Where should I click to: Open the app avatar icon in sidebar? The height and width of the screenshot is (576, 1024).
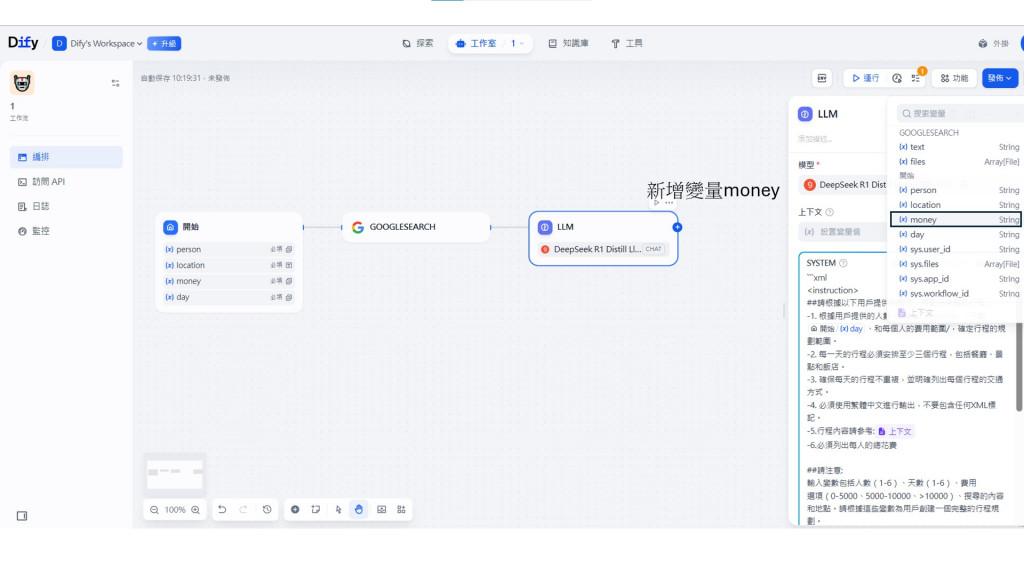[22, 83]
